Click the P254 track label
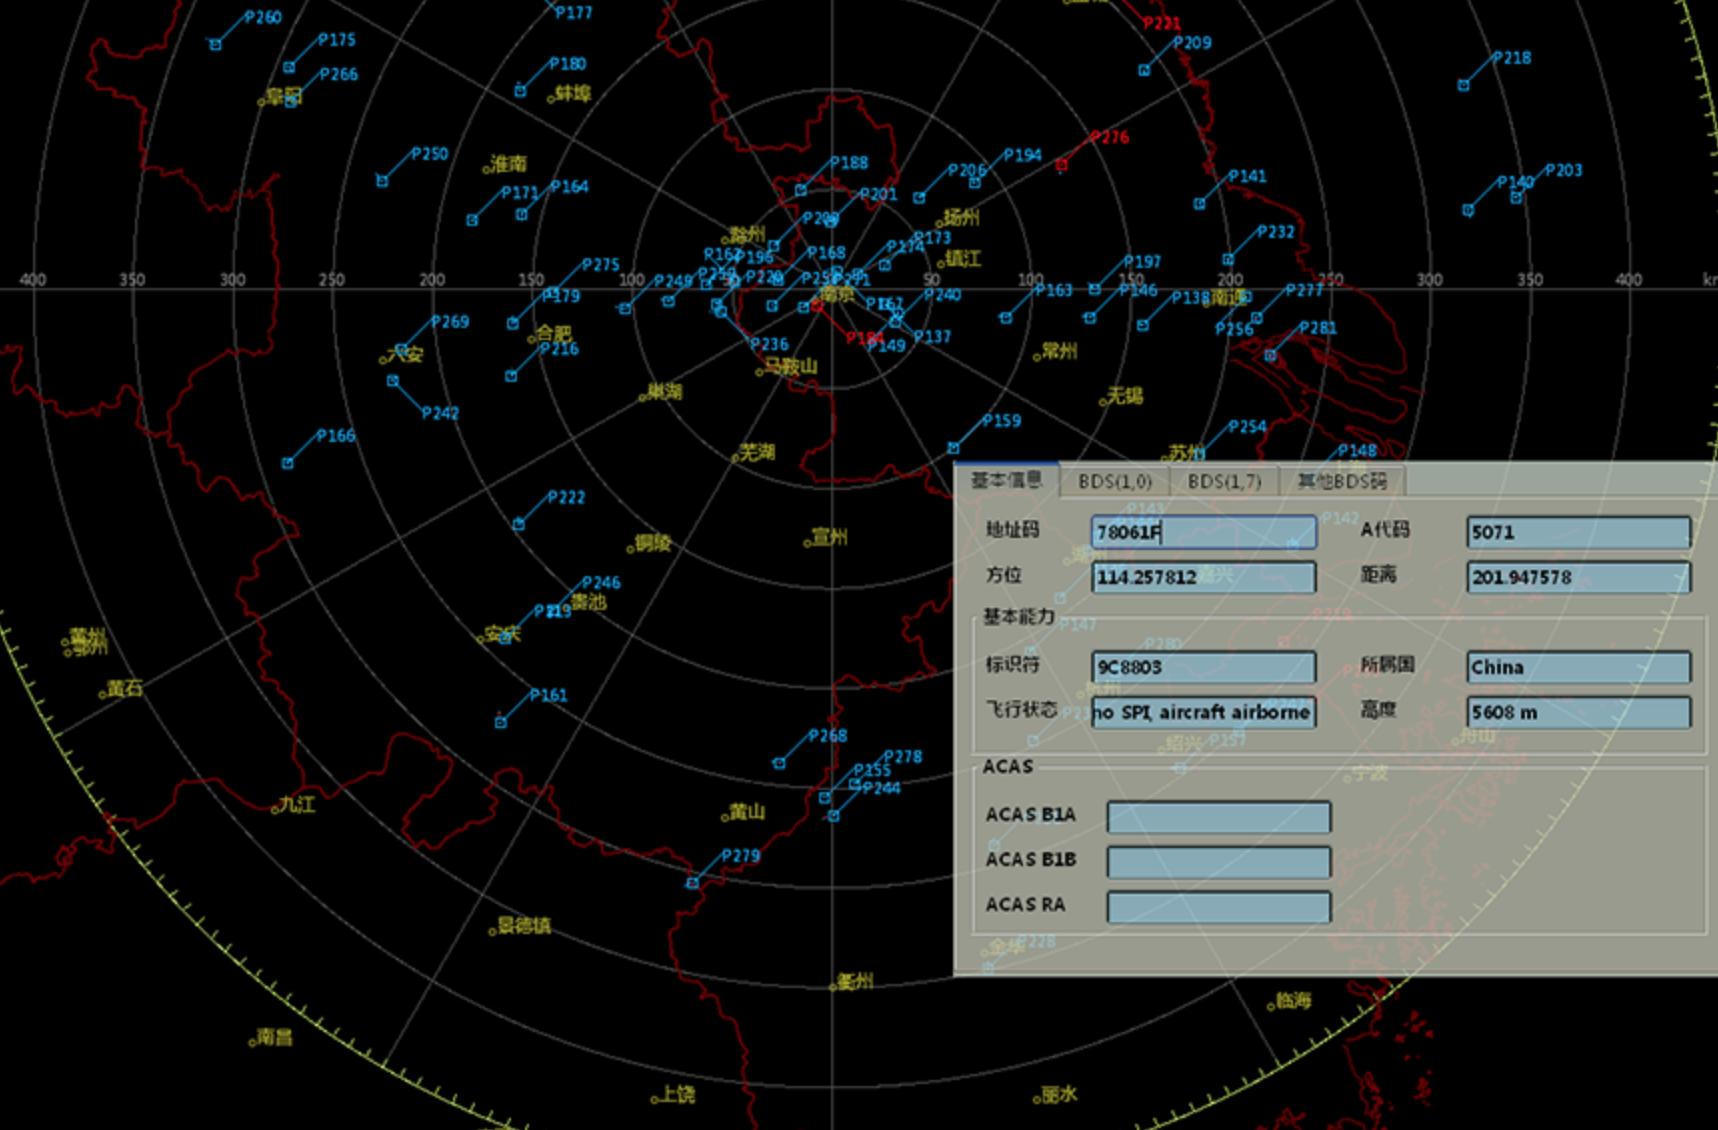The image size is (1718, 1130). click(1247, 427)
